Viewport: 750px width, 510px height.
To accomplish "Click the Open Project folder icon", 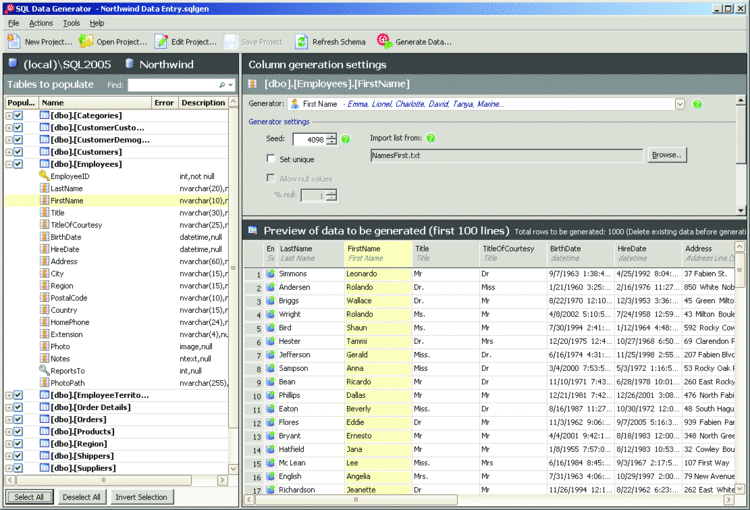I will pos(86,42).
